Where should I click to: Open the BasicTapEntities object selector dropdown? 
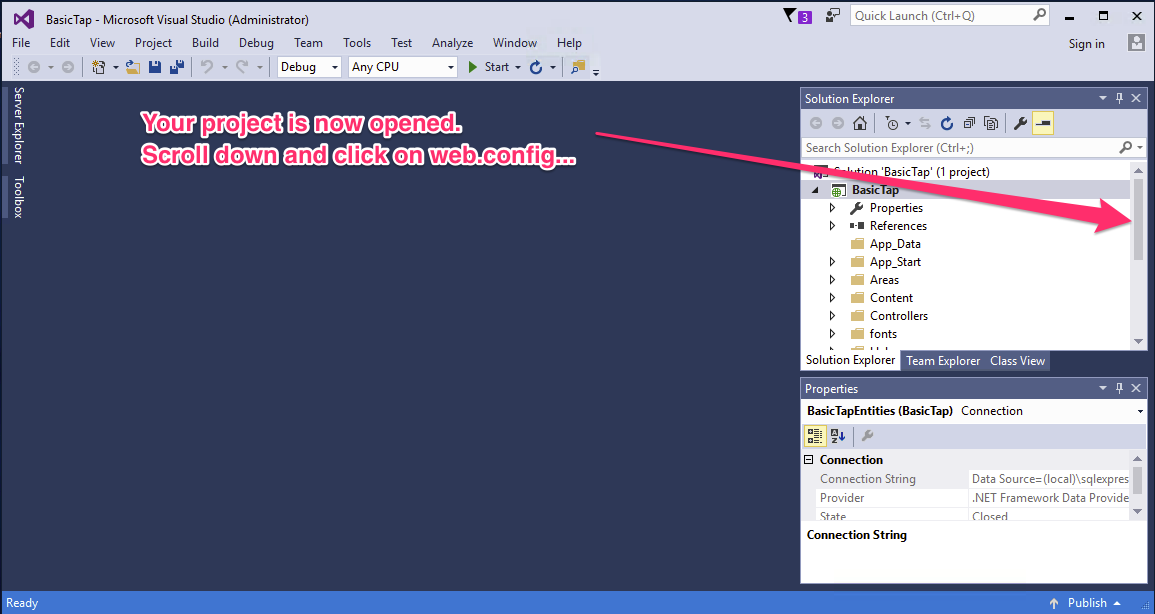[x=1140, y=412]
